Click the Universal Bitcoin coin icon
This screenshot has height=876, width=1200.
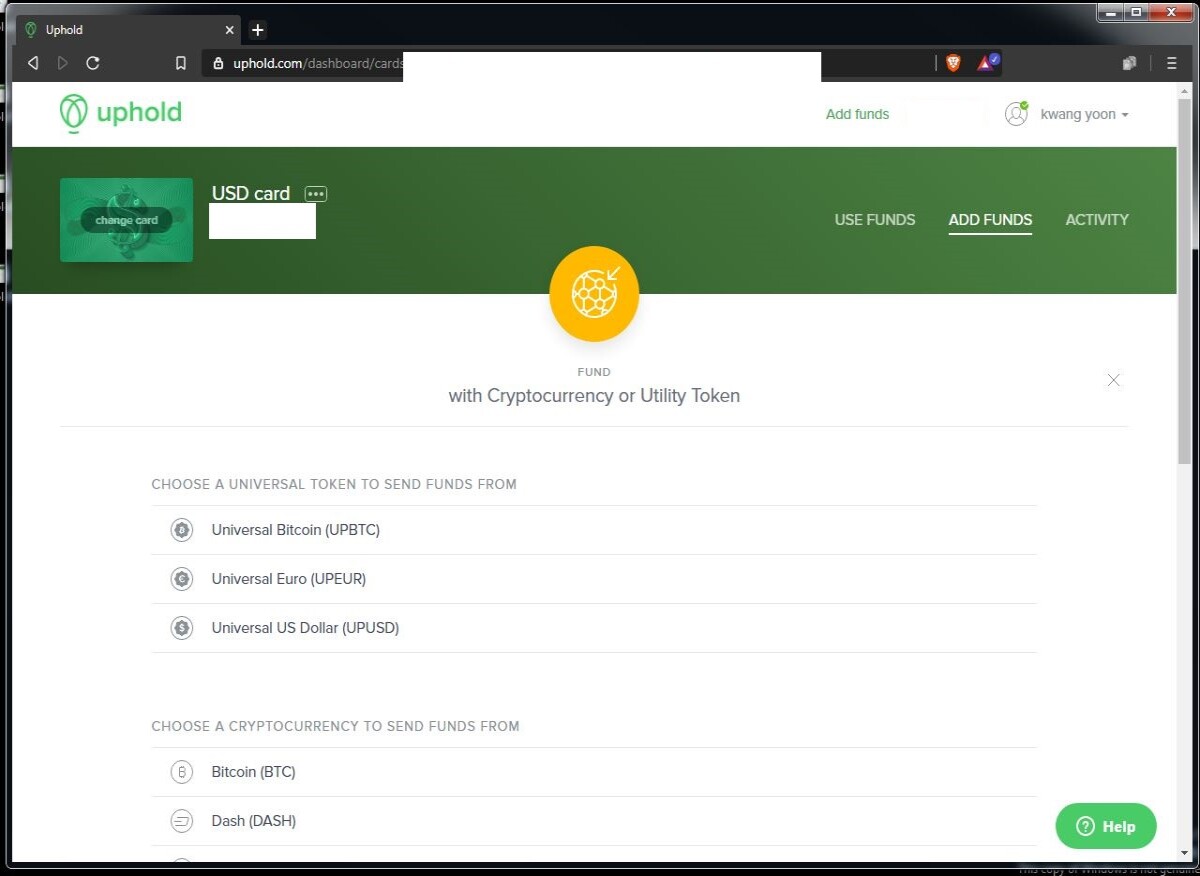tap(181, 530)
